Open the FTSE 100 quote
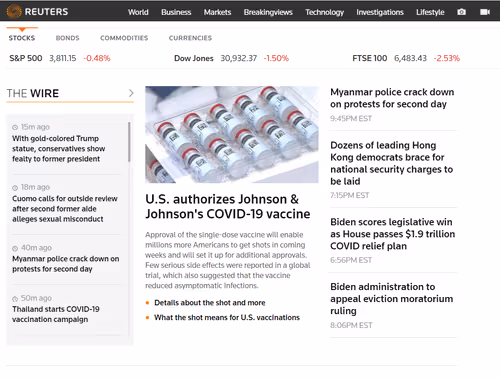Image resolution: width=500 pixels, height=378 pixels. pyautogui.click(x=370, y=58)
